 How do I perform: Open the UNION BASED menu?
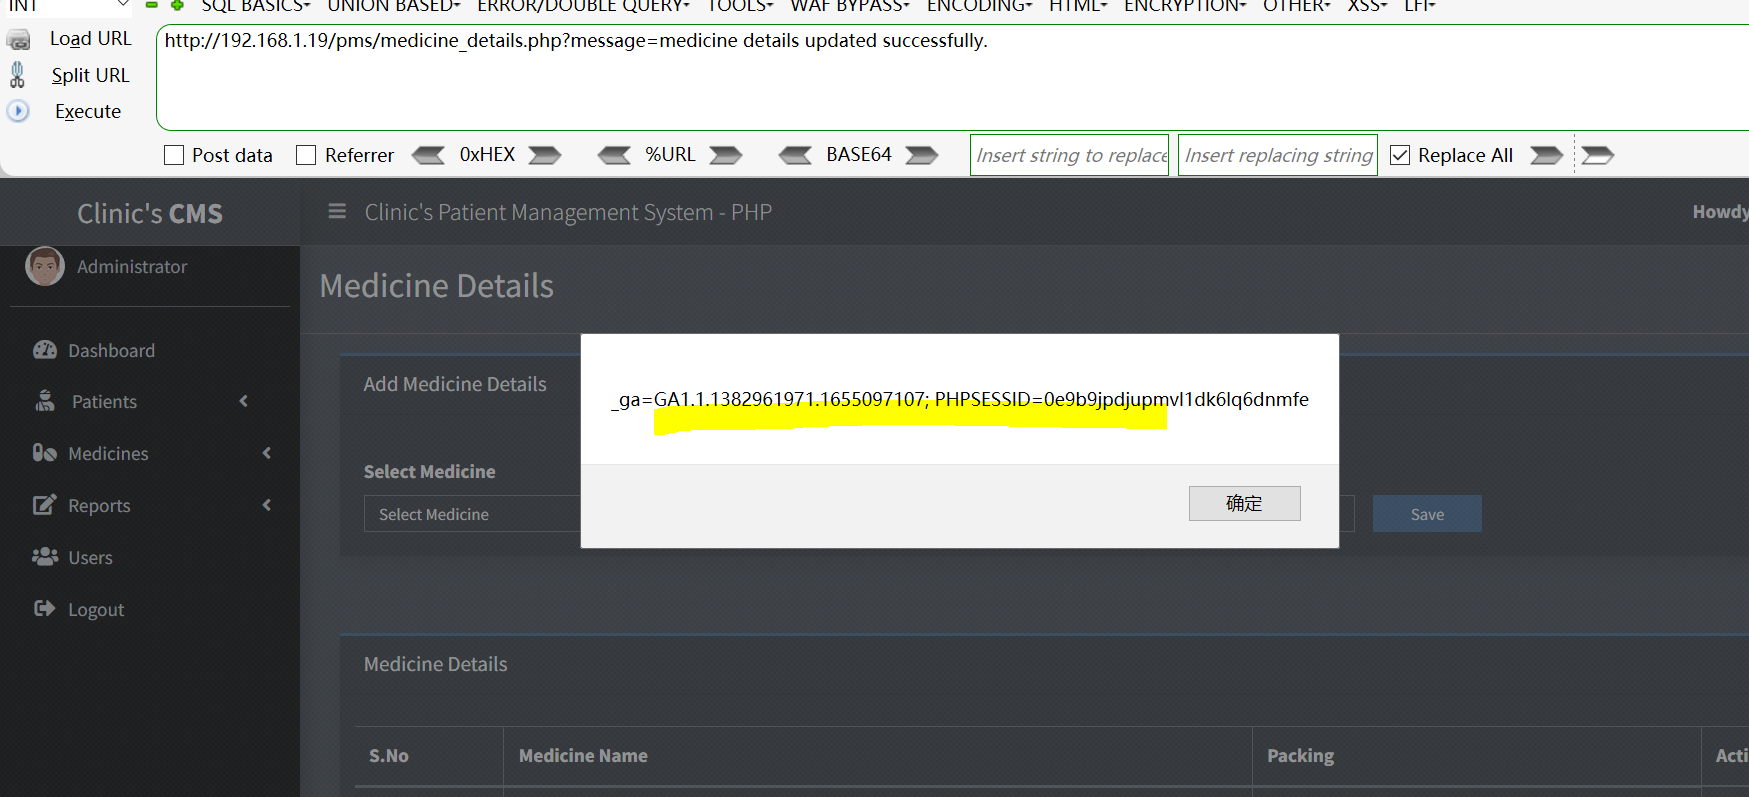[394, 6]
